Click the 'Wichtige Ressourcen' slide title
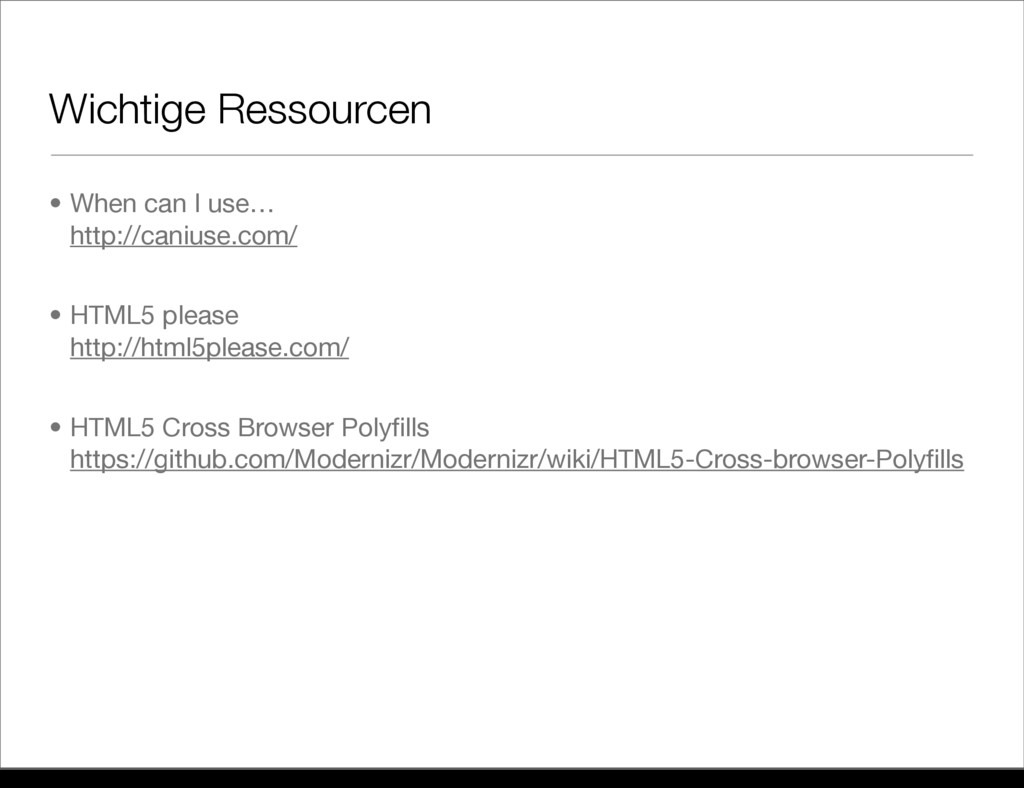The image size is (1024, 788). click(240, 110)
